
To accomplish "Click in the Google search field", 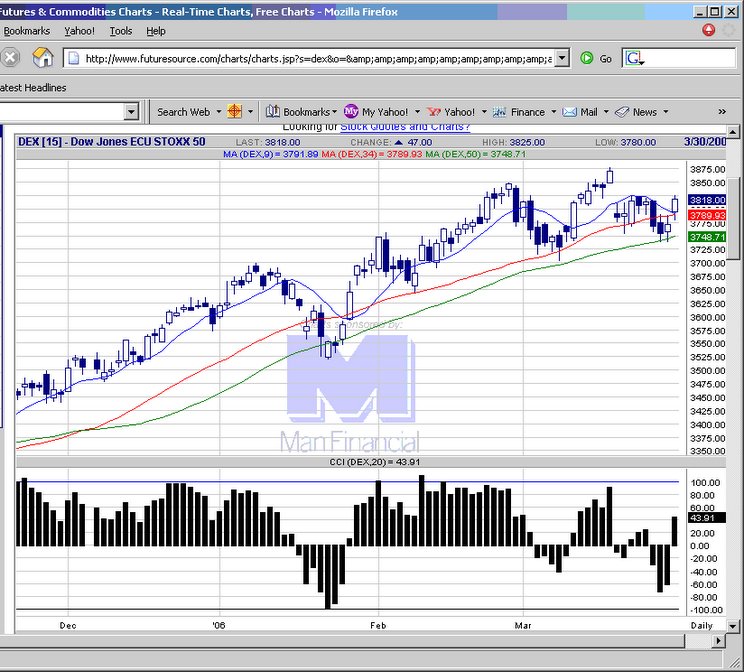I will pyautogui.click(x=690, y=58).
